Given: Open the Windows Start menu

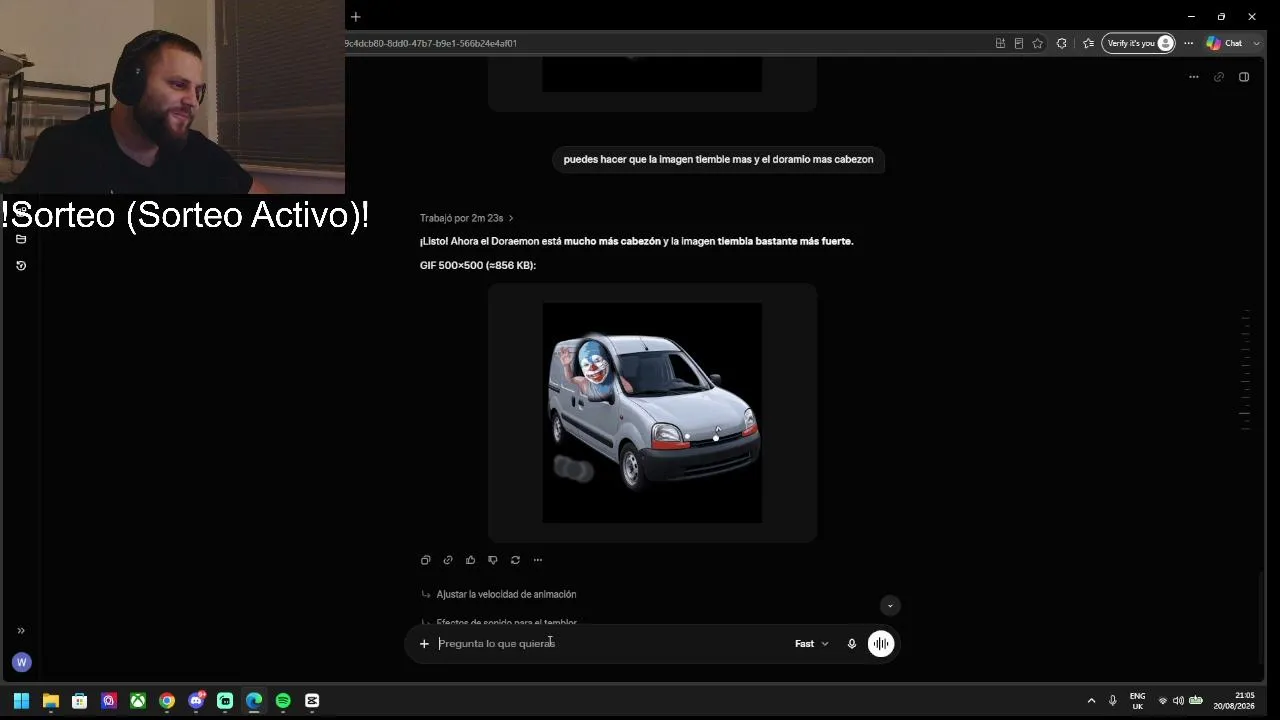Looking at the screenshot, I should click(21, 701).
